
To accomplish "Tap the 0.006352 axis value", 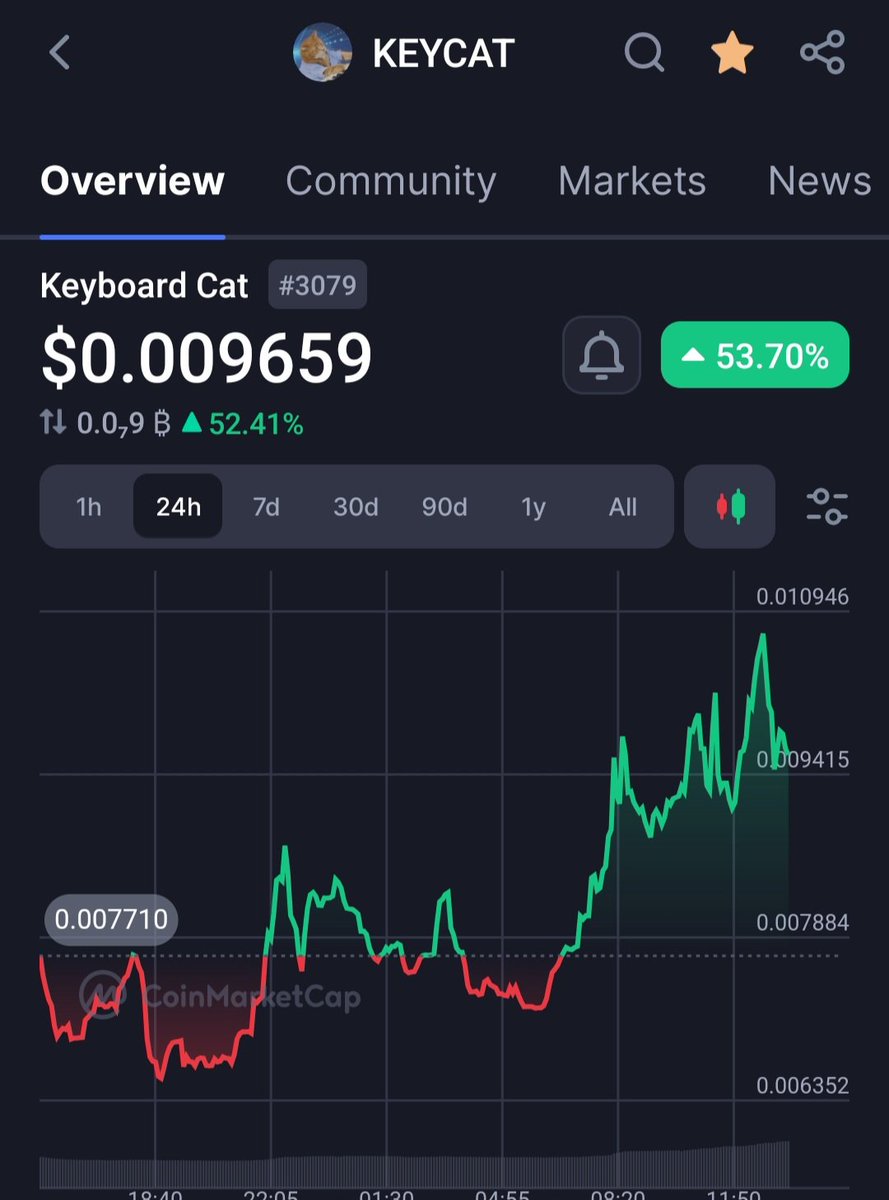I will point(803,1086).
